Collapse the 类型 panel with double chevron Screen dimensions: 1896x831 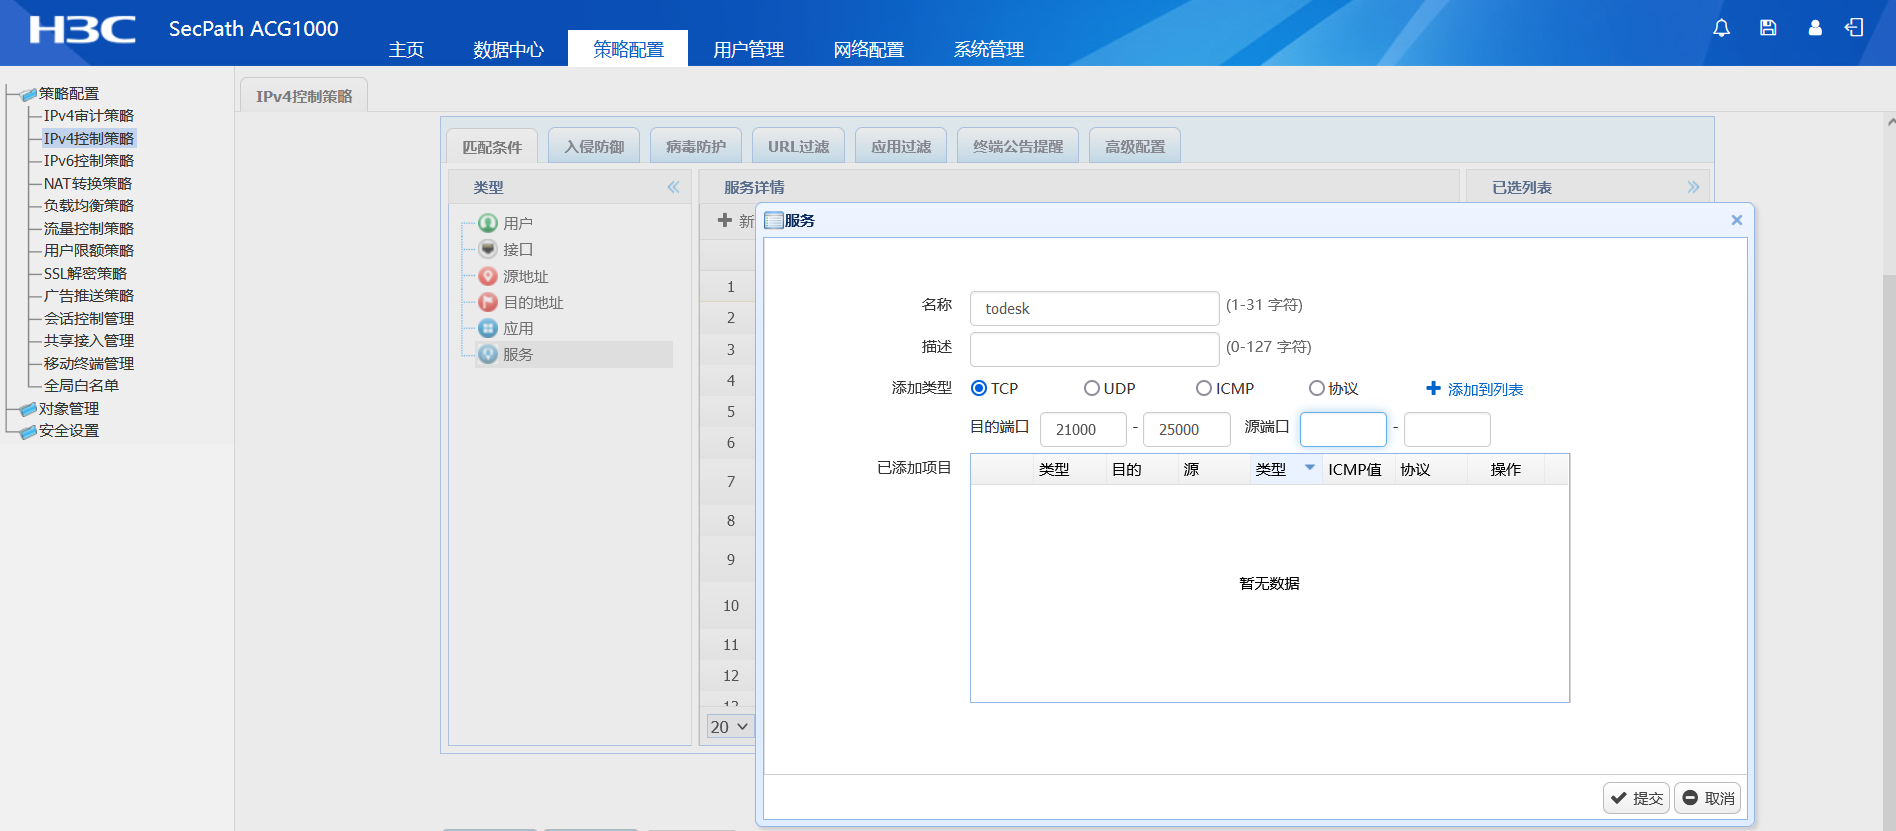[x=673, y=187]
